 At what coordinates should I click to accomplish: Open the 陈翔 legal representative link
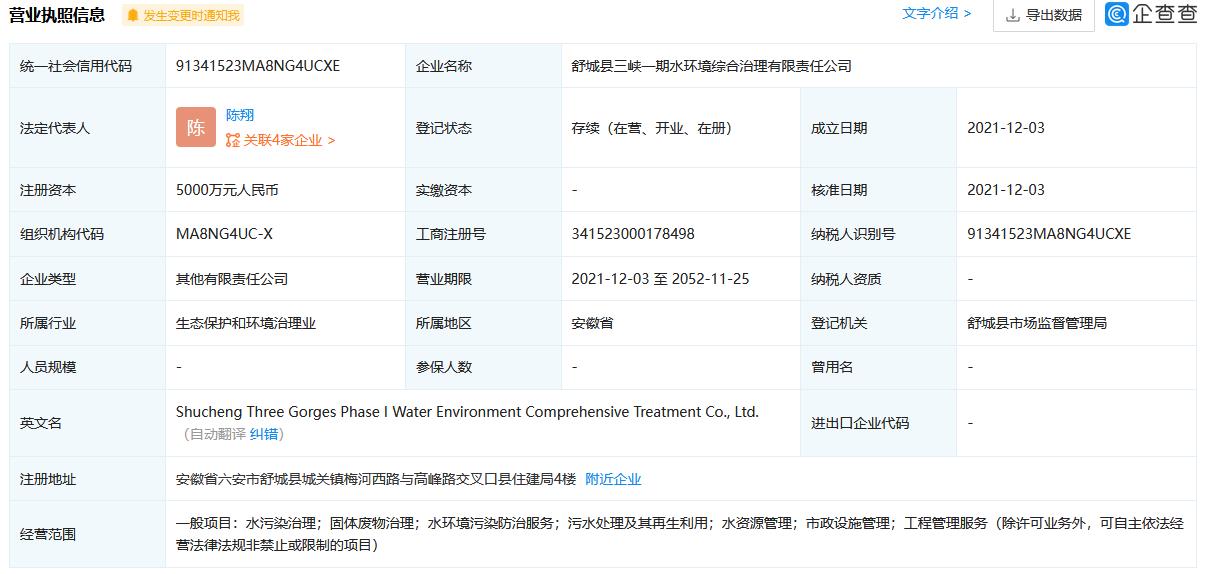(240, 115)
